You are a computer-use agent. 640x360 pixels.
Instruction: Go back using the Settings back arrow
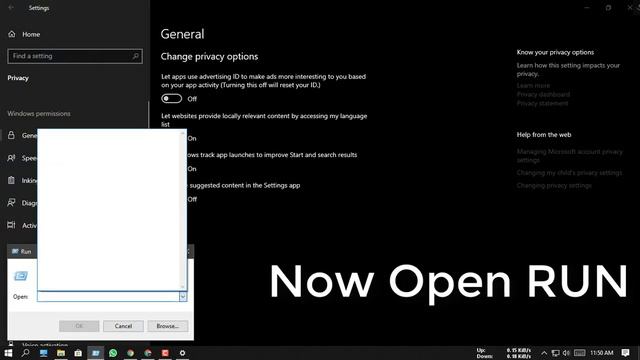pyautogui.click(x=11, y=8)
